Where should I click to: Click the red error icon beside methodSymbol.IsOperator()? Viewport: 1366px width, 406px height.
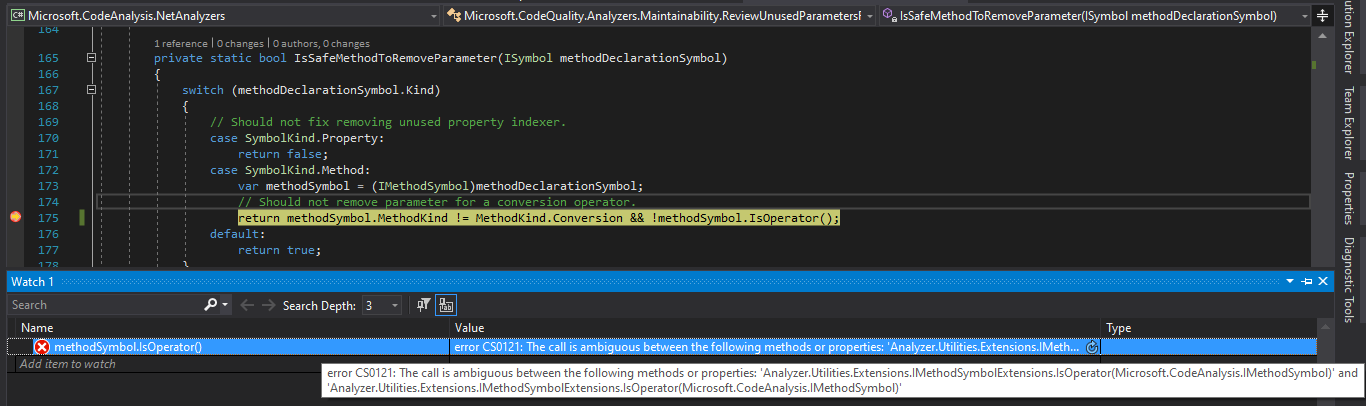point(42,347)
